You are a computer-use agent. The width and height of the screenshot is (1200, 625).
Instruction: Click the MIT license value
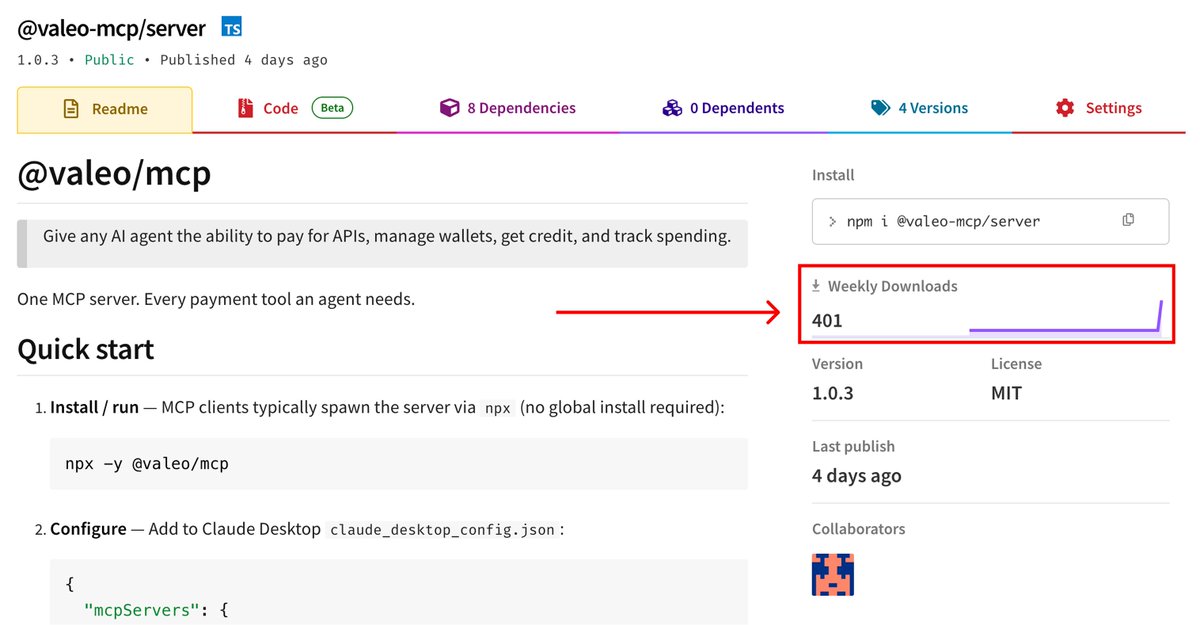pos(1007,393)
